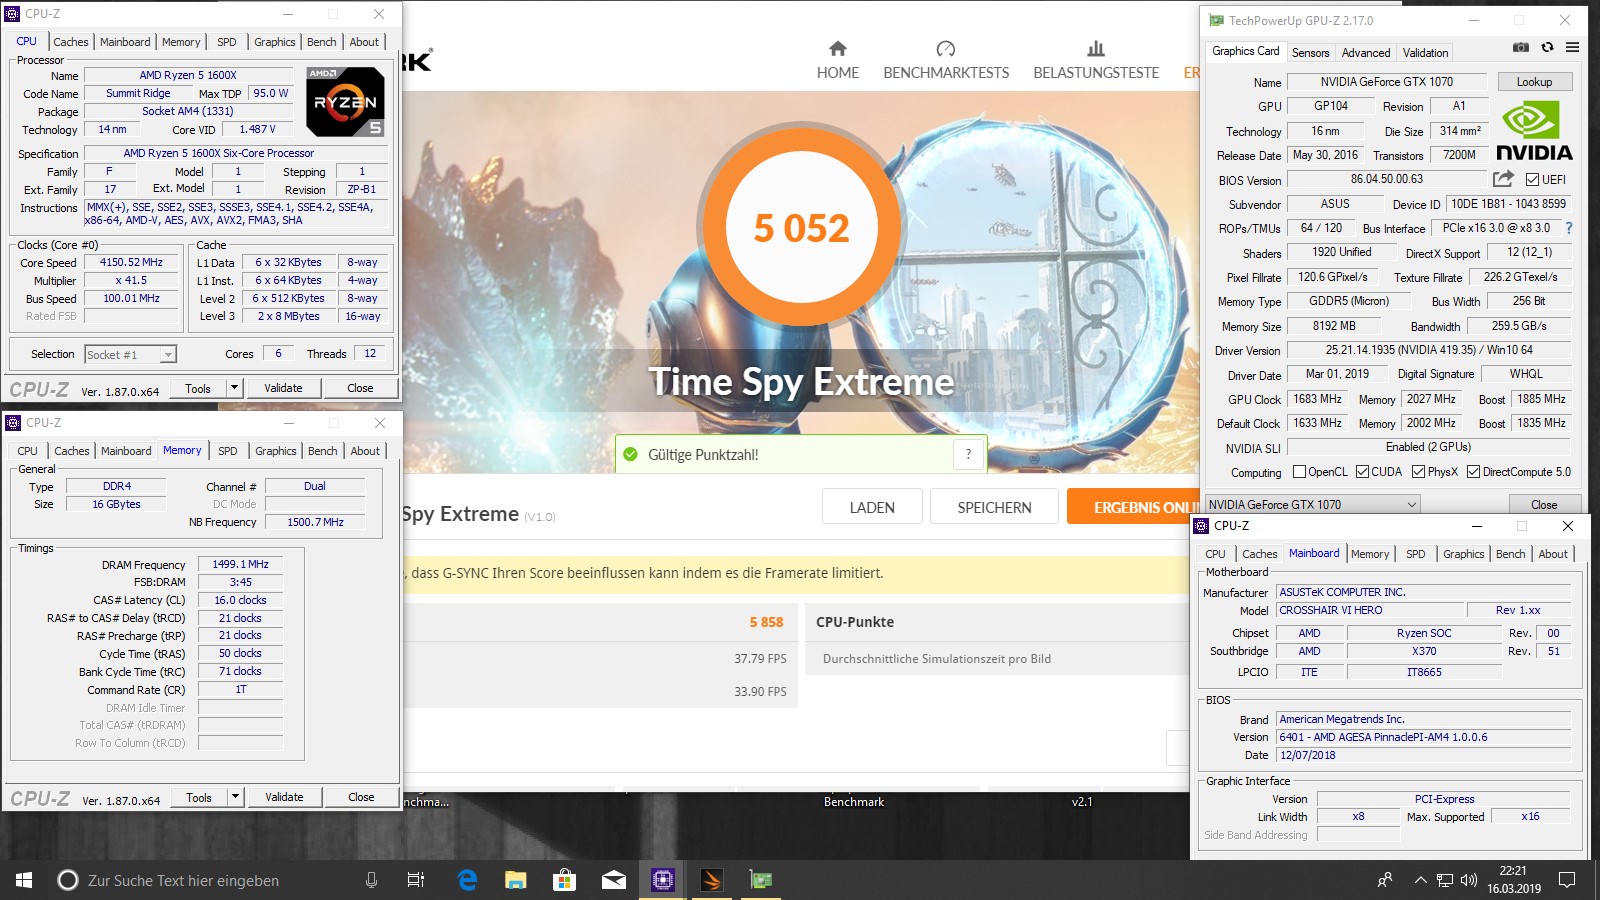Open the NVIDIA GeForce GTX 1070 GPU dropdown
Screen dimensions: 1600x900
(x=1312, y=504)
